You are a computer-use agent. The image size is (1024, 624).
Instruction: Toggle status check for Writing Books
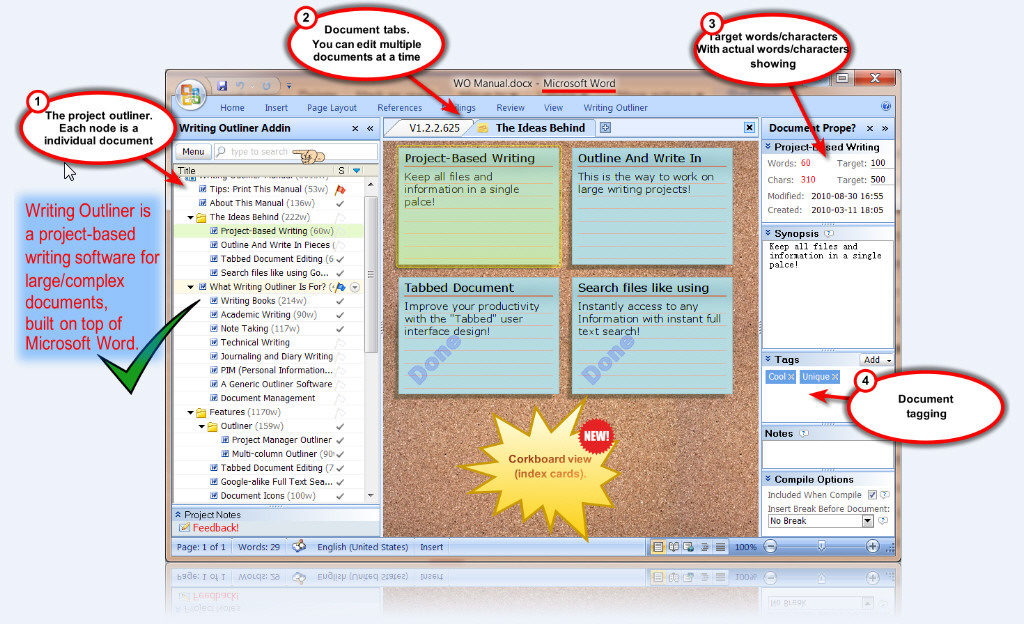point(340,301)
